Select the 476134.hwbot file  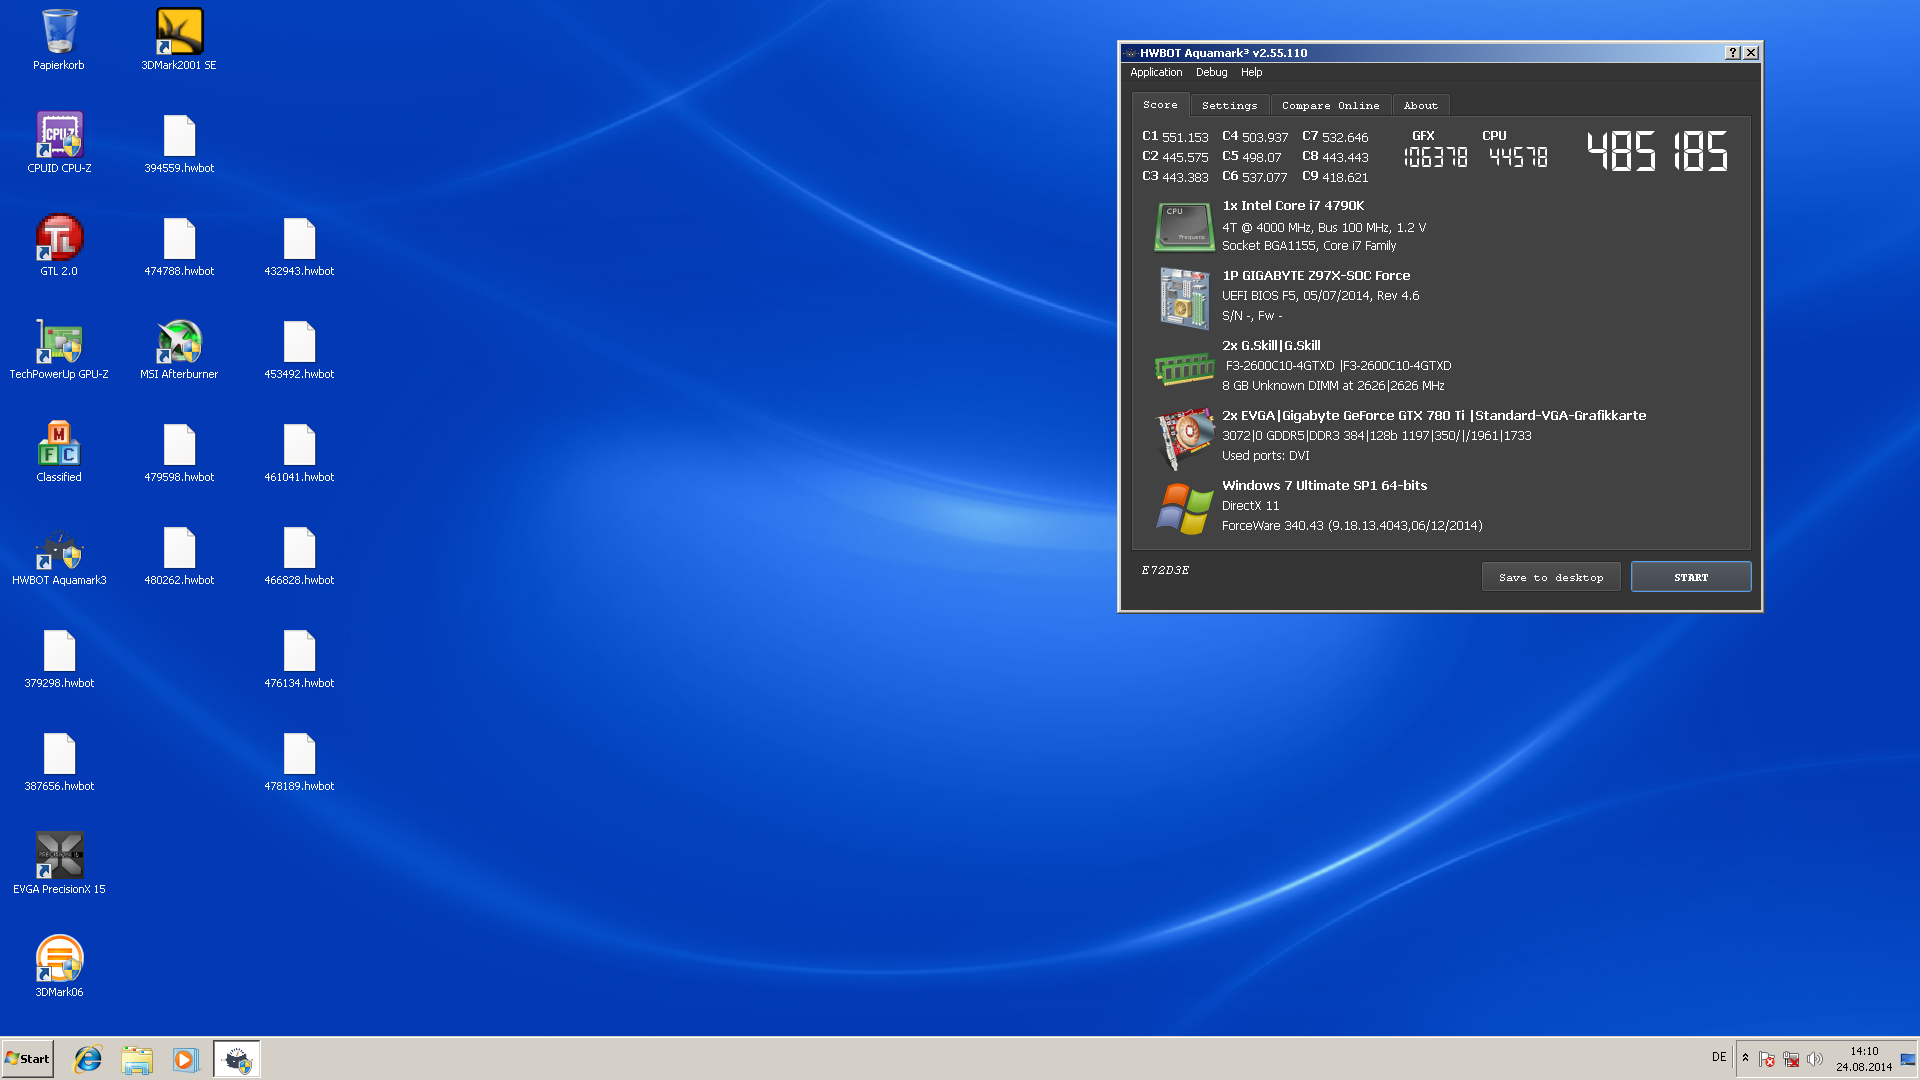click(299, 658)
